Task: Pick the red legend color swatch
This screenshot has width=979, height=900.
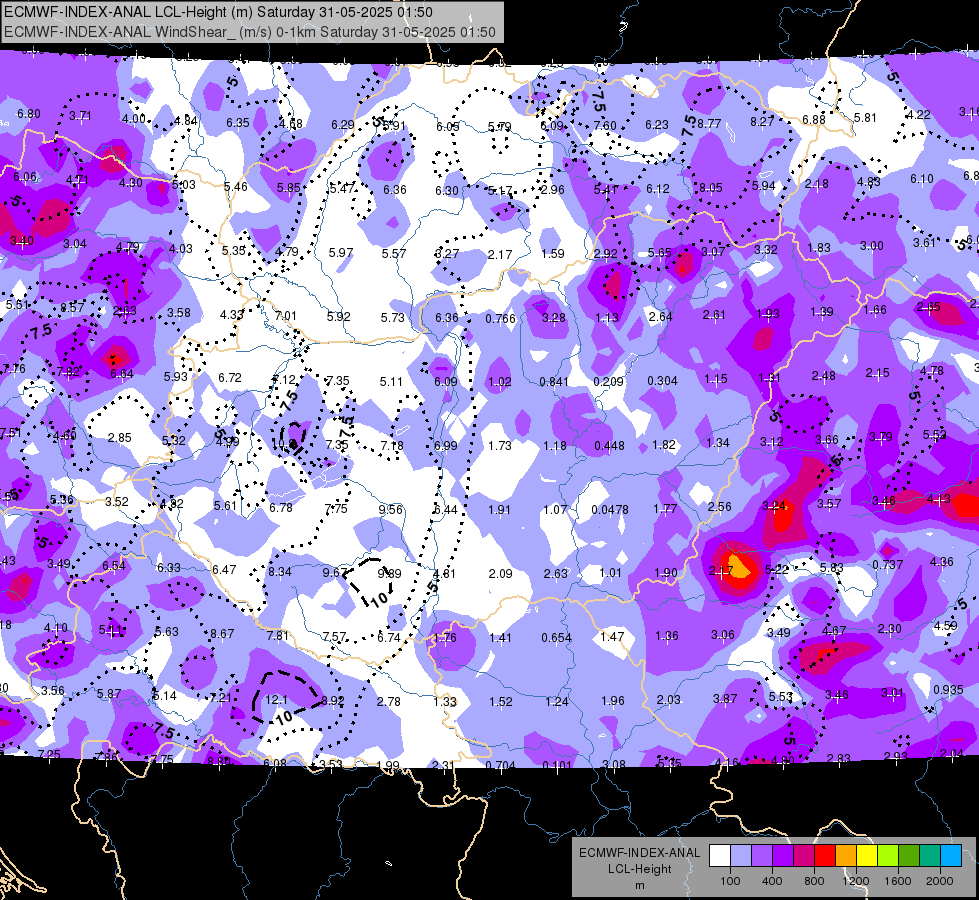Action: point(825,856)
